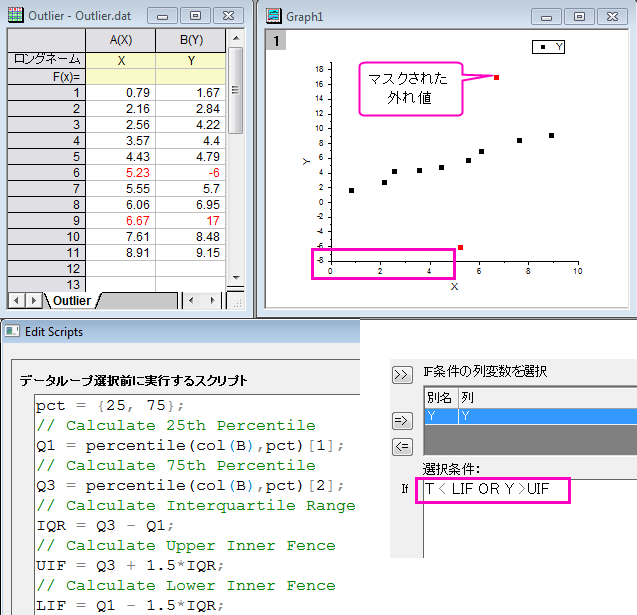Select row header 1
The height and width of the screenshot is (615, 637).
[x=46, y=93]
